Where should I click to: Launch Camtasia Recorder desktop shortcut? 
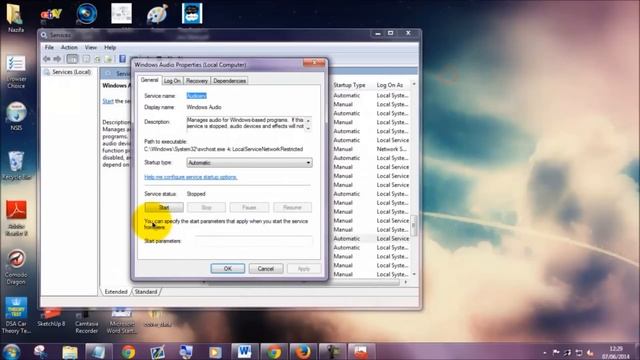point(87,322)
